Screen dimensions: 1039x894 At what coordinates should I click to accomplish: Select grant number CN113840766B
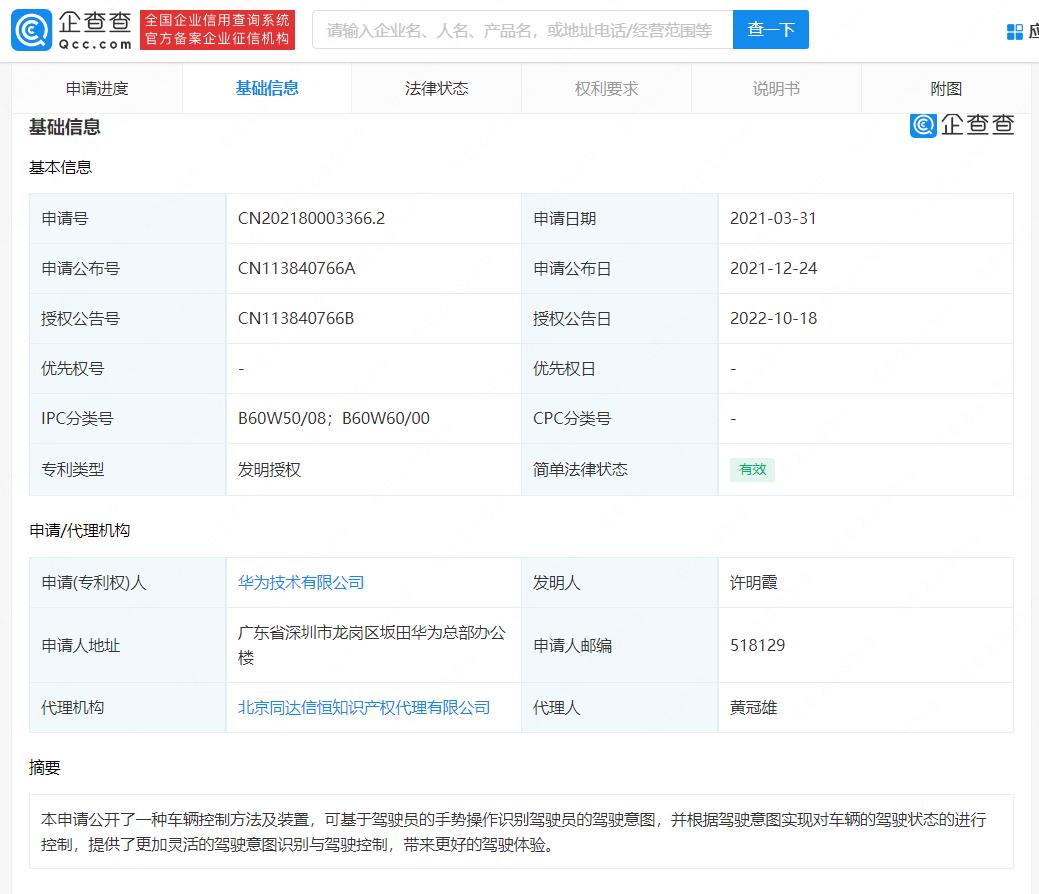[296, 318]
